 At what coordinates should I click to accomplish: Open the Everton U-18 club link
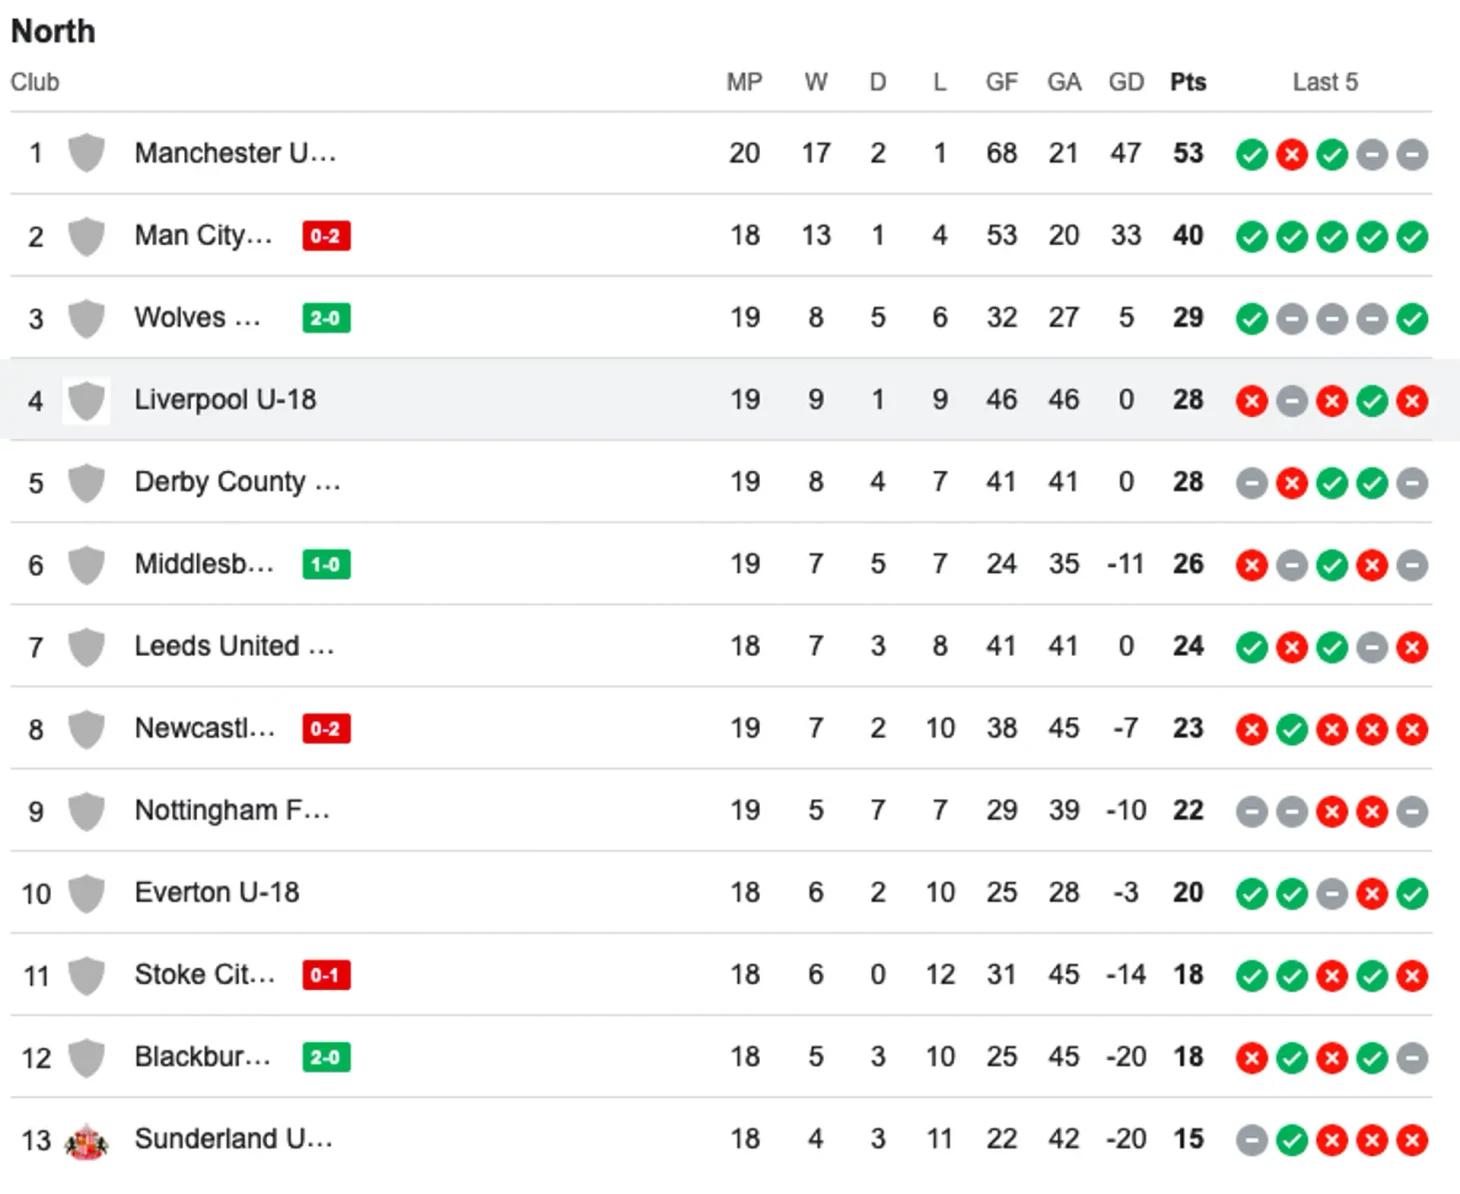(x=217, y=892)
